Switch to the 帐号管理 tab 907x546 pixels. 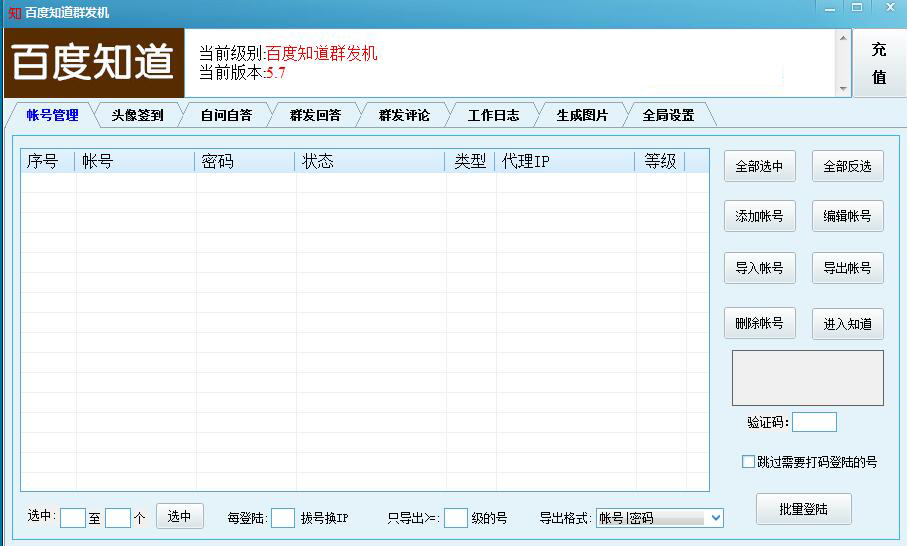coord(52,115)
